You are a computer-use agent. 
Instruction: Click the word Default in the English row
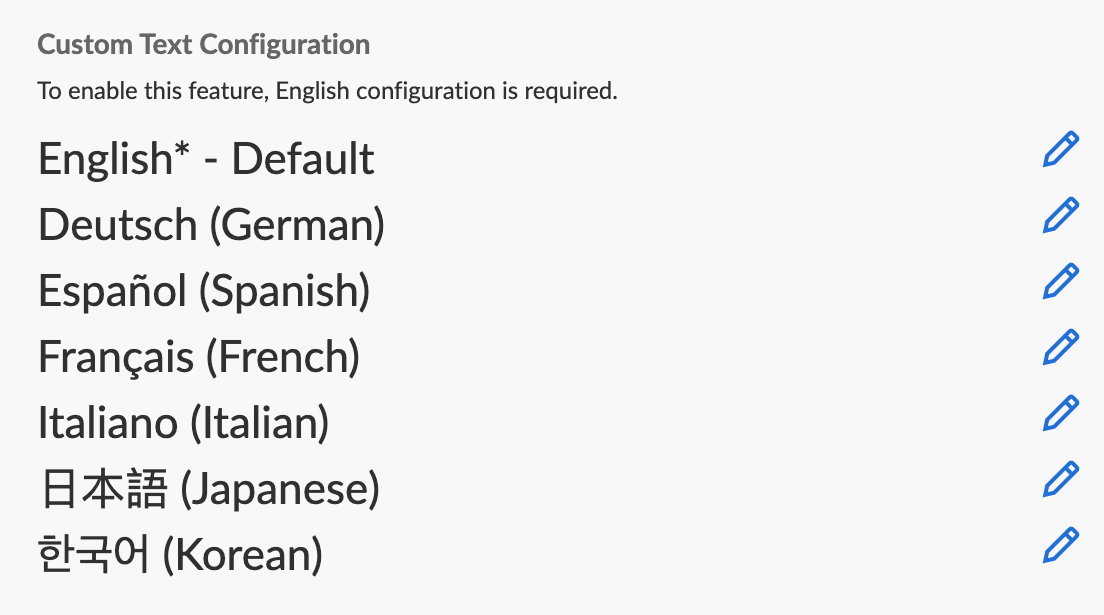pyautogui.click(x=303, y=159)
